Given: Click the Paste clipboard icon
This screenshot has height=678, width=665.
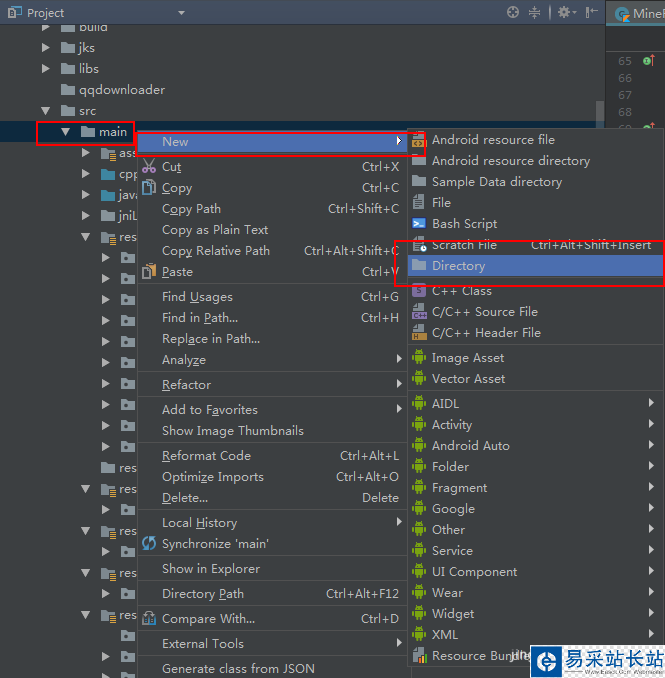Looking at the screenshot, I should [149, 272].
